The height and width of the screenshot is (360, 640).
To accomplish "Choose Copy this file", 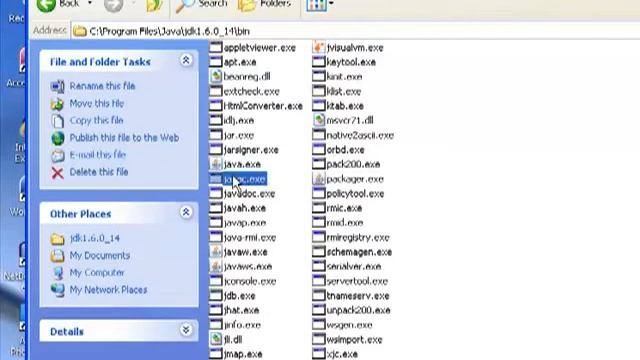I will (96, 120).
